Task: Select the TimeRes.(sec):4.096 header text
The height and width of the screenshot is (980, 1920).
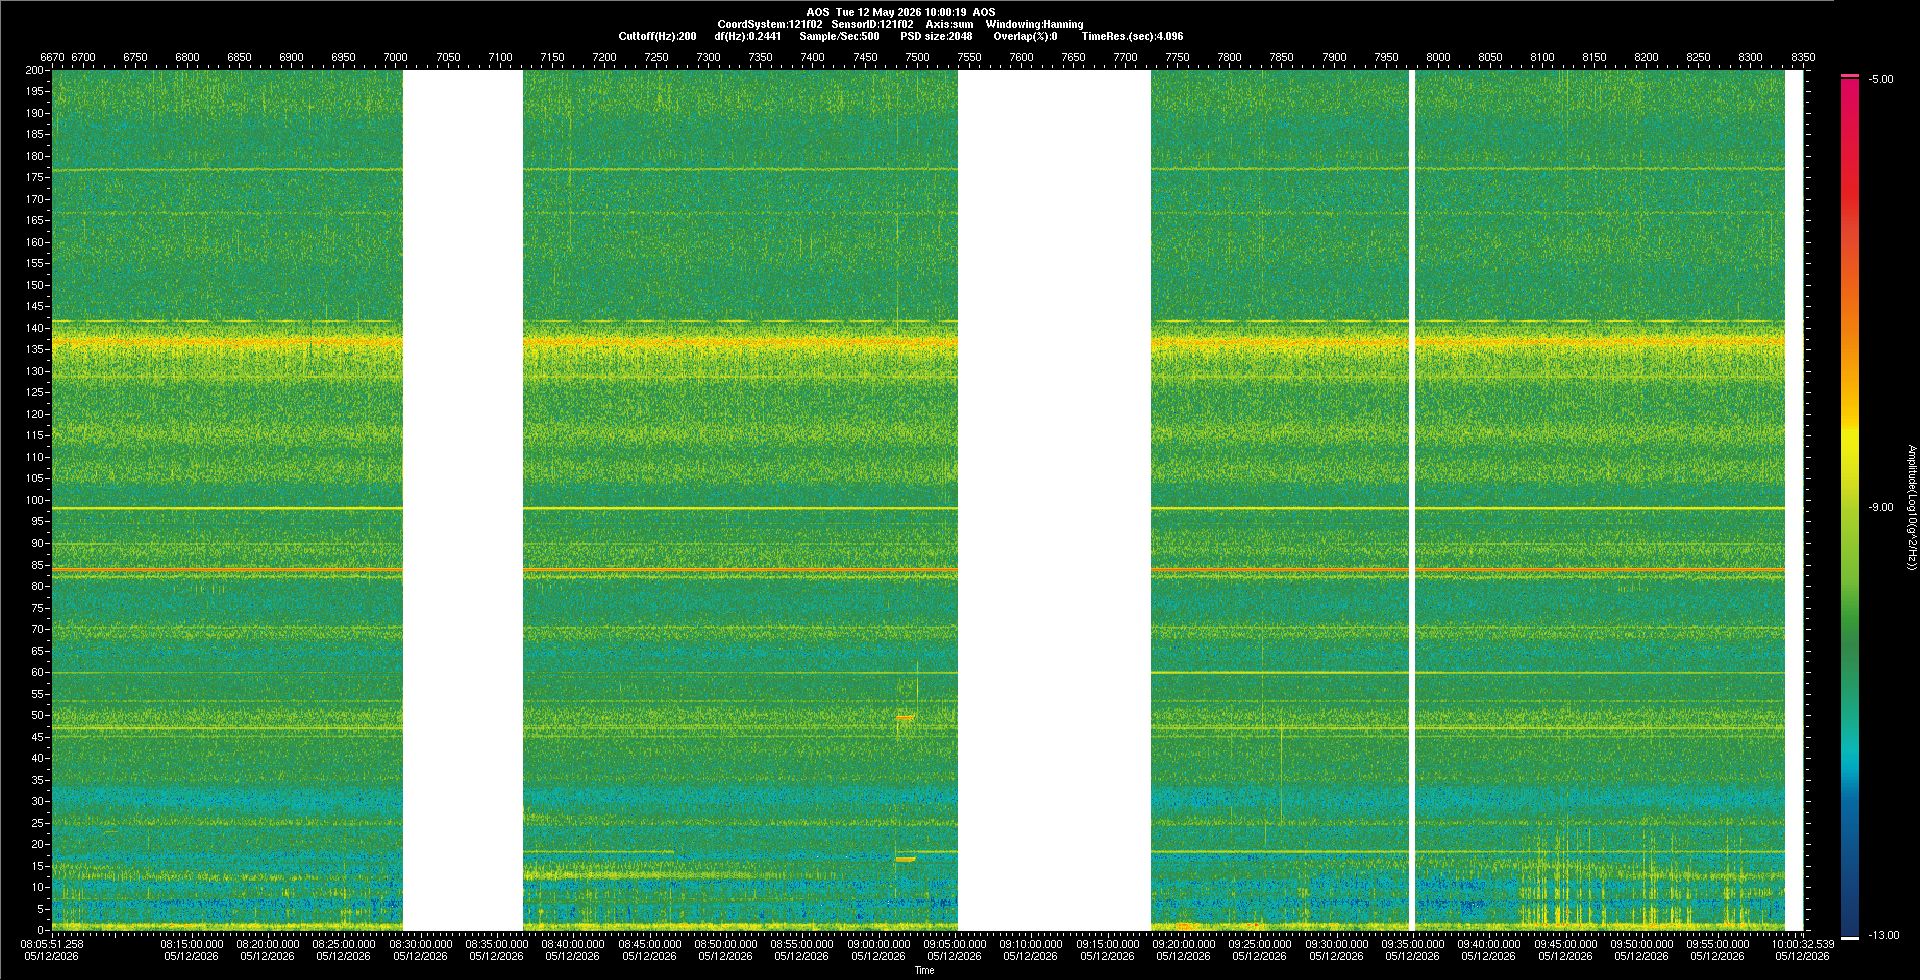Action: [1132, 36]
